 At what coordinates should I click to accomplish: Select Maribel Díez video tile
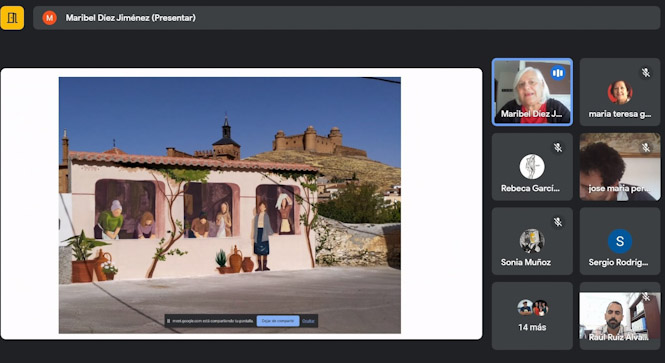click(x=532, y=92)
